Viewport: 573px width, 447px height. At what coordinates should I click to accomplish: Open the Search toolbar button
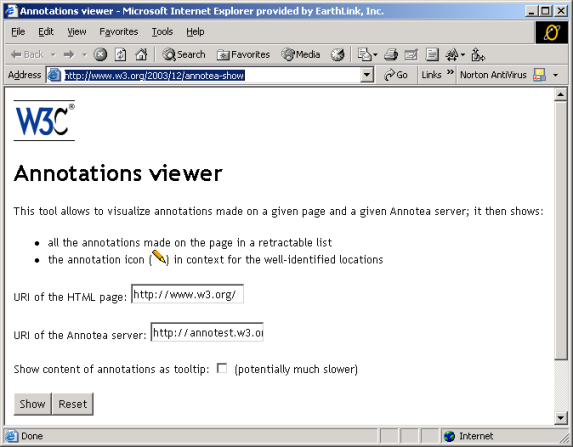tap(184, 55)
